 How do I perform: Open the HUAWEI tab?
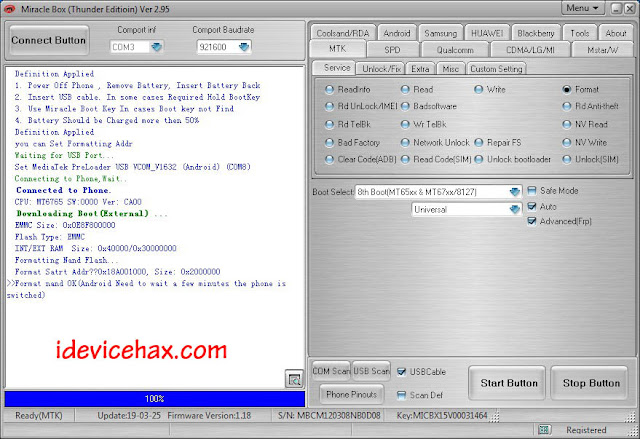click(487, 33)
